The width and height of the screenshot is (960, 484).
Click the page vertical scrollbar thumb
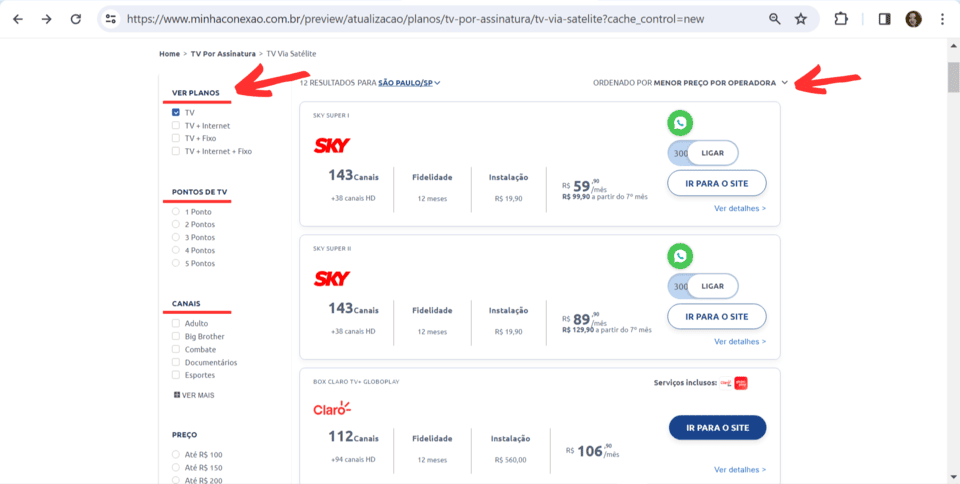coord(953,77)
